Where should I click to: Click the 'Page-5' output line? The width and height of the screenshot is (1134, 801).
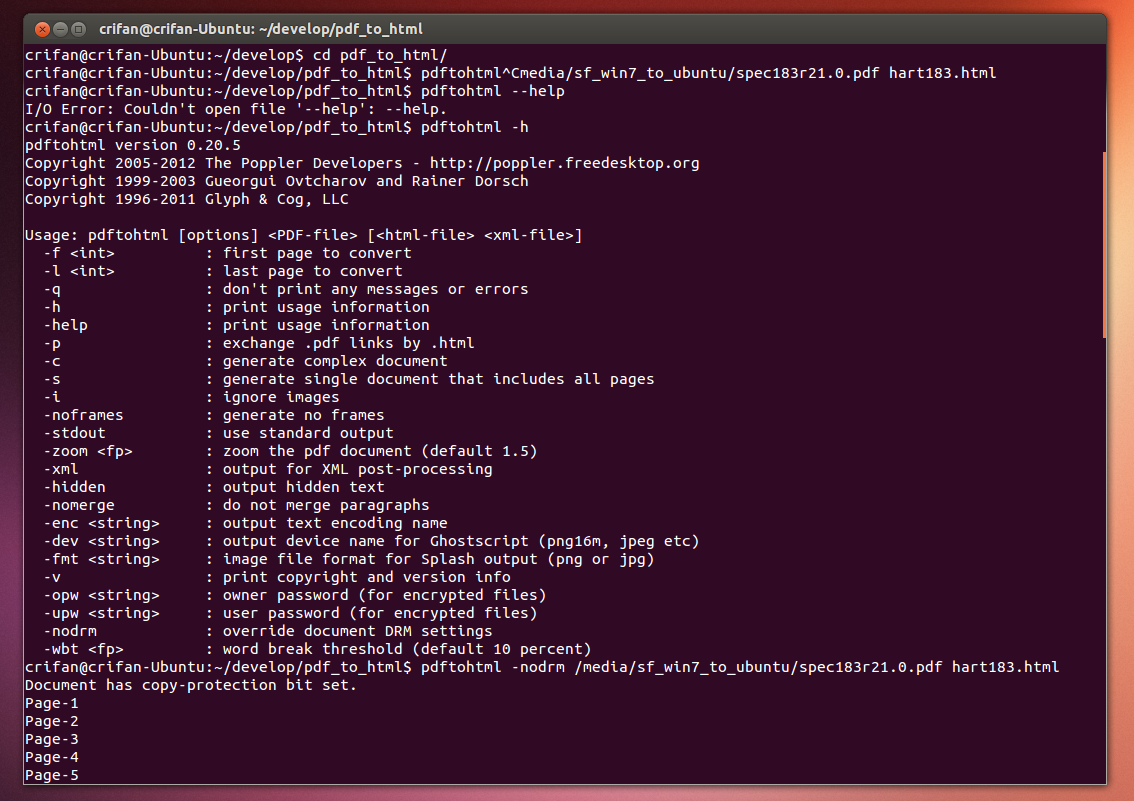coord(52,775)
